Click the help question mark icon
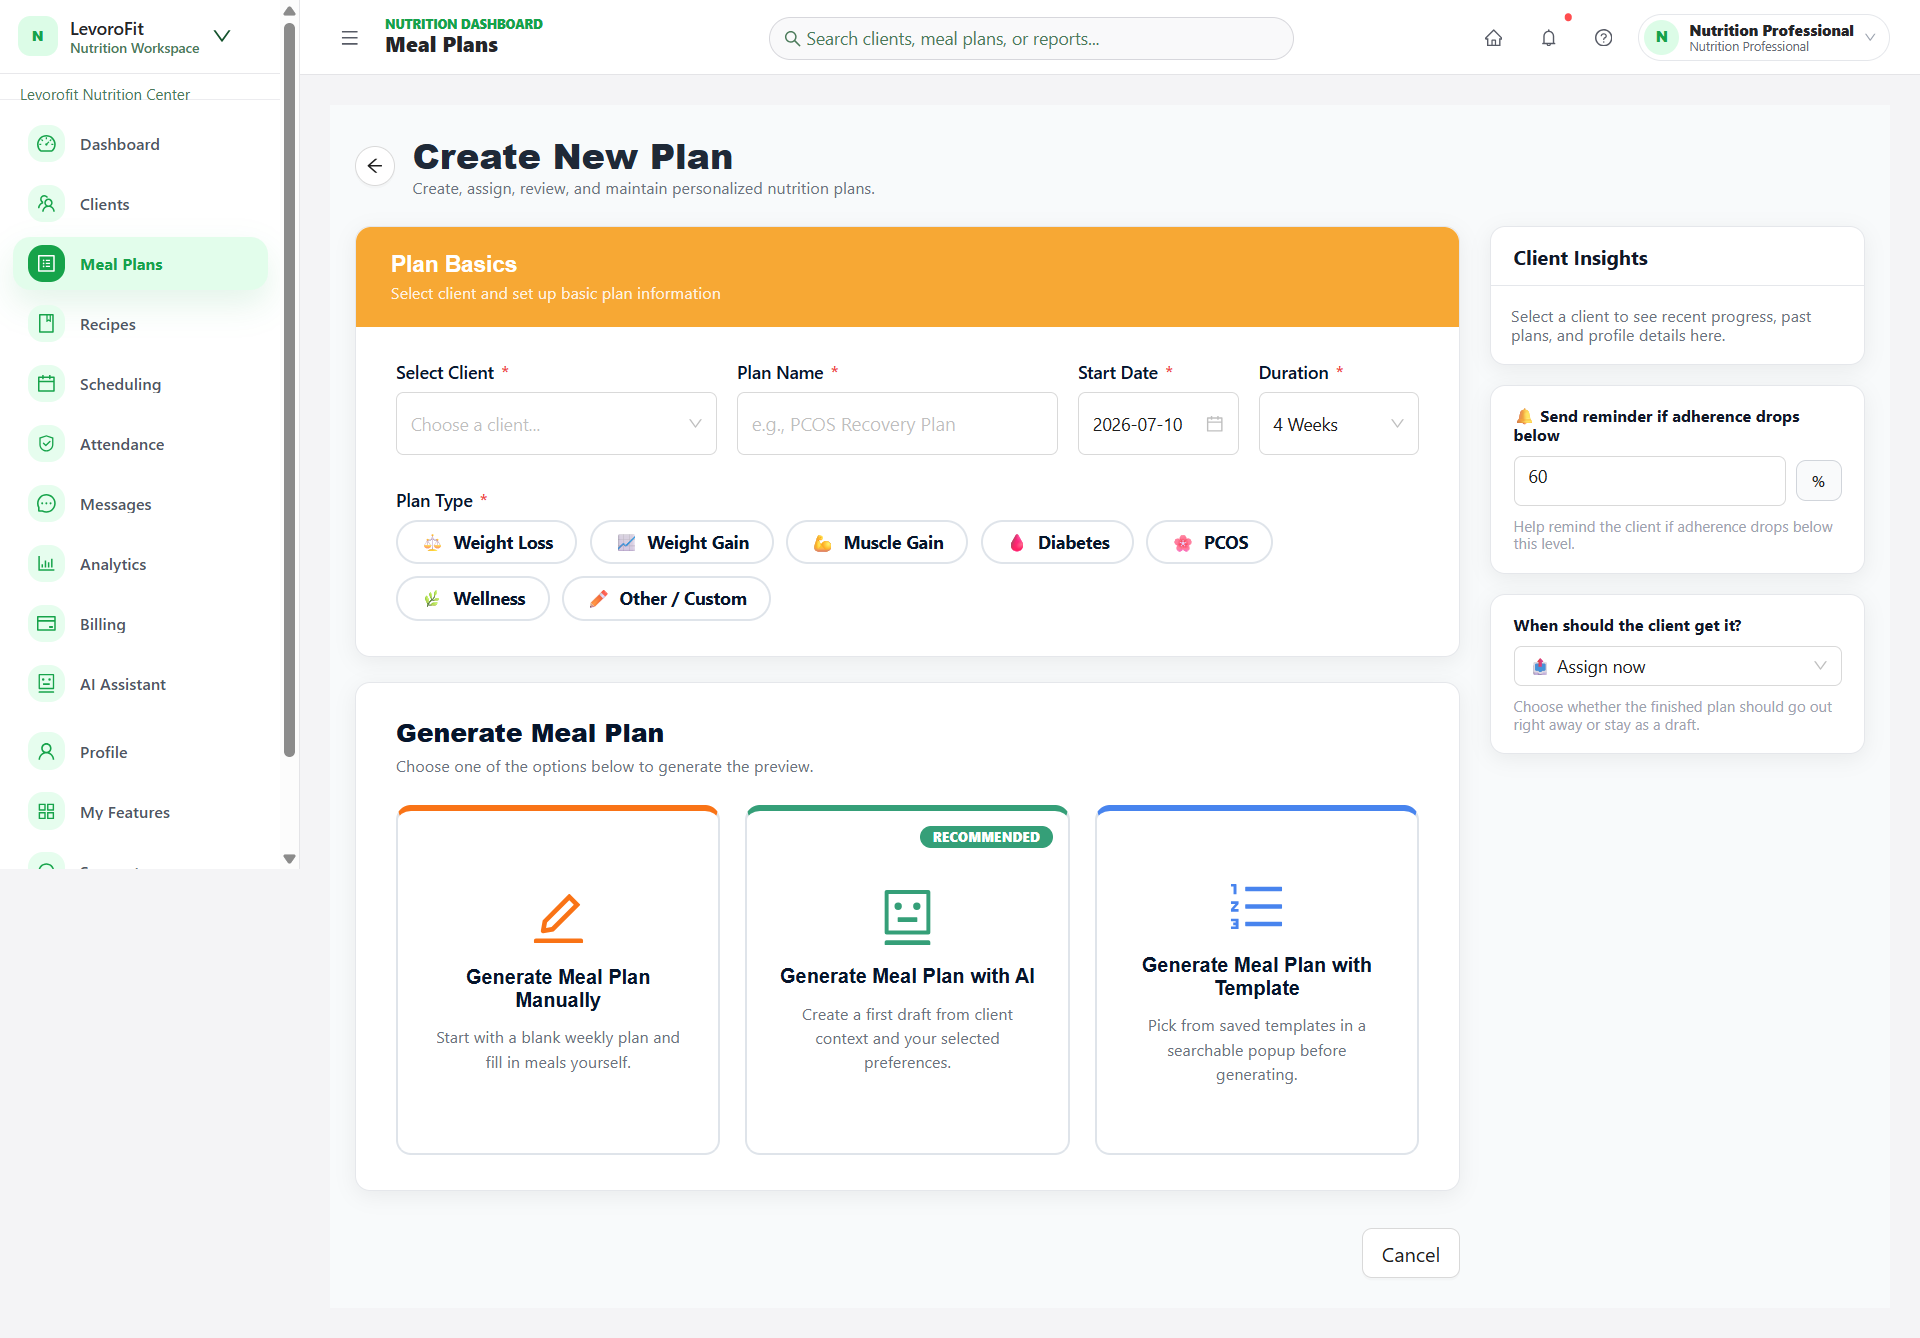 1603,38
